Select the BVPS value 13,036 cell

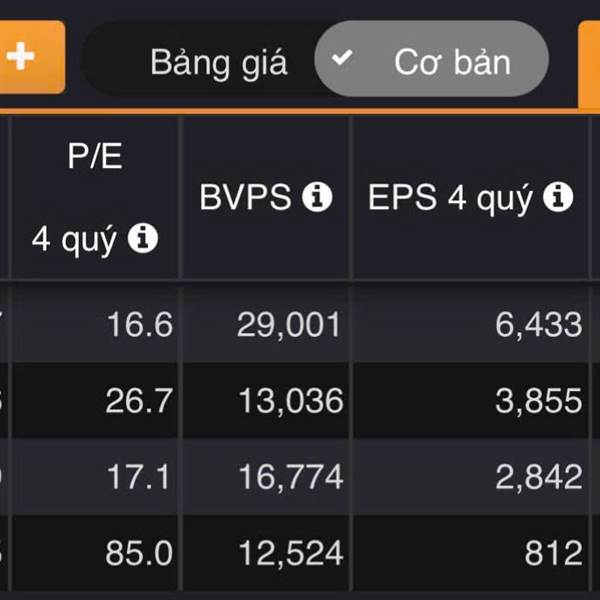(x=266, y=401)
